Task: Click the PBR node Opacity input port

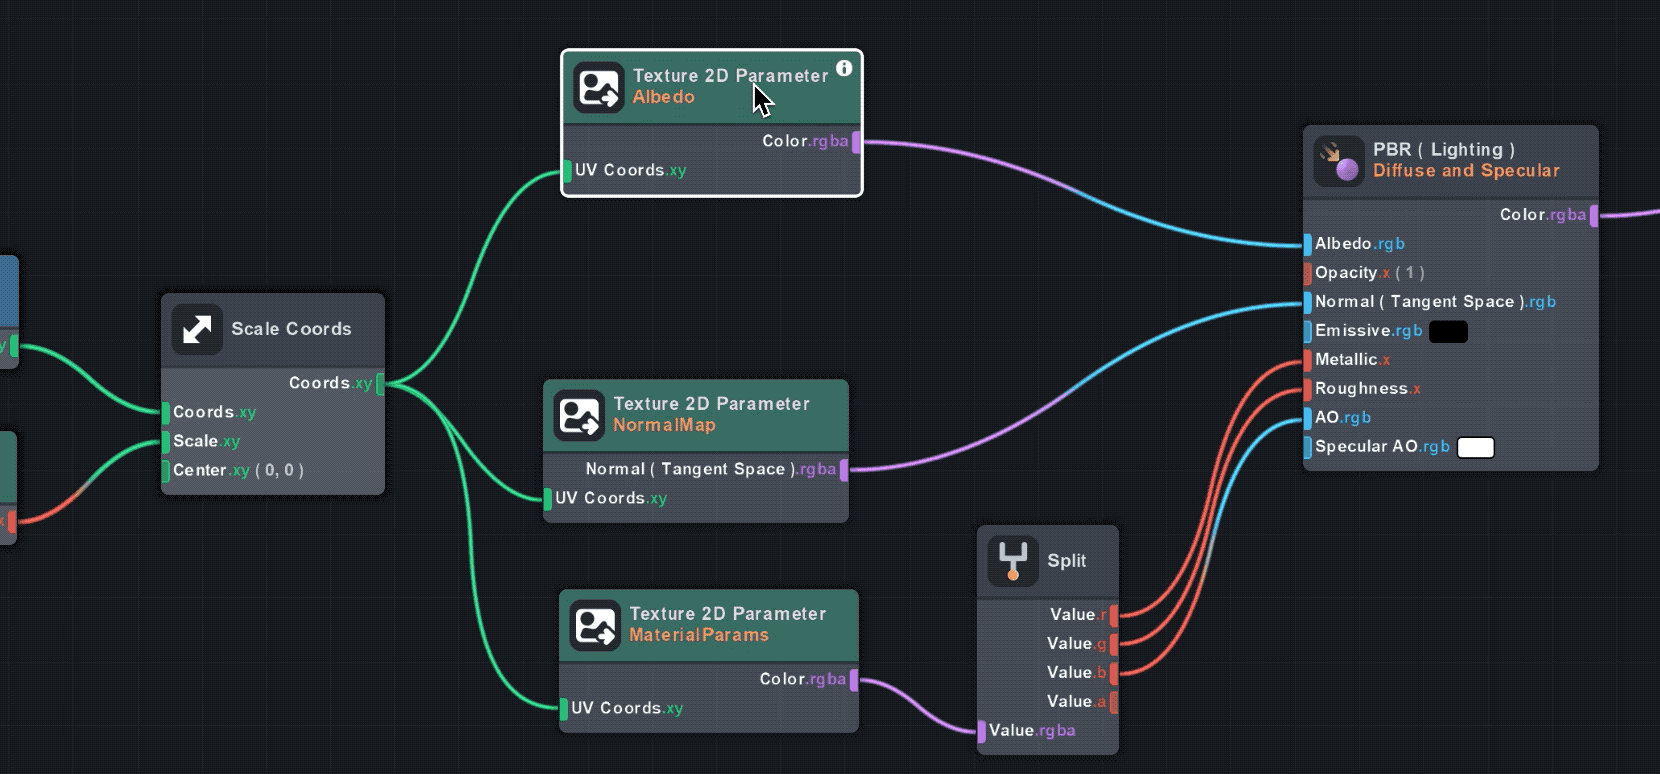Action: point(1308,273)
